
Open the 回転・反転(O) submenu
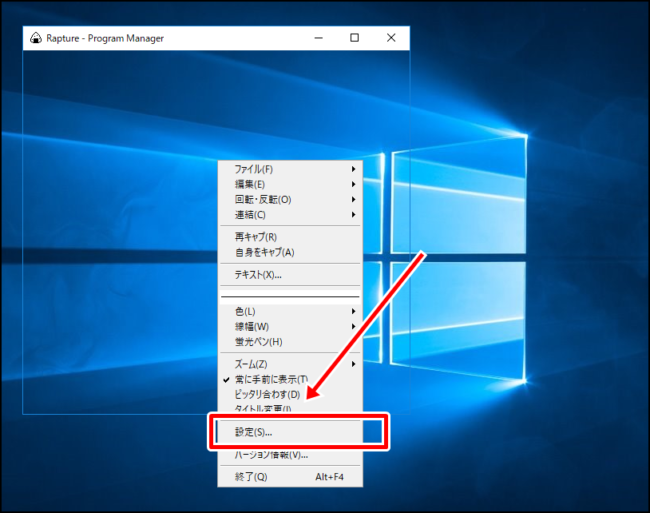(290, 200)
